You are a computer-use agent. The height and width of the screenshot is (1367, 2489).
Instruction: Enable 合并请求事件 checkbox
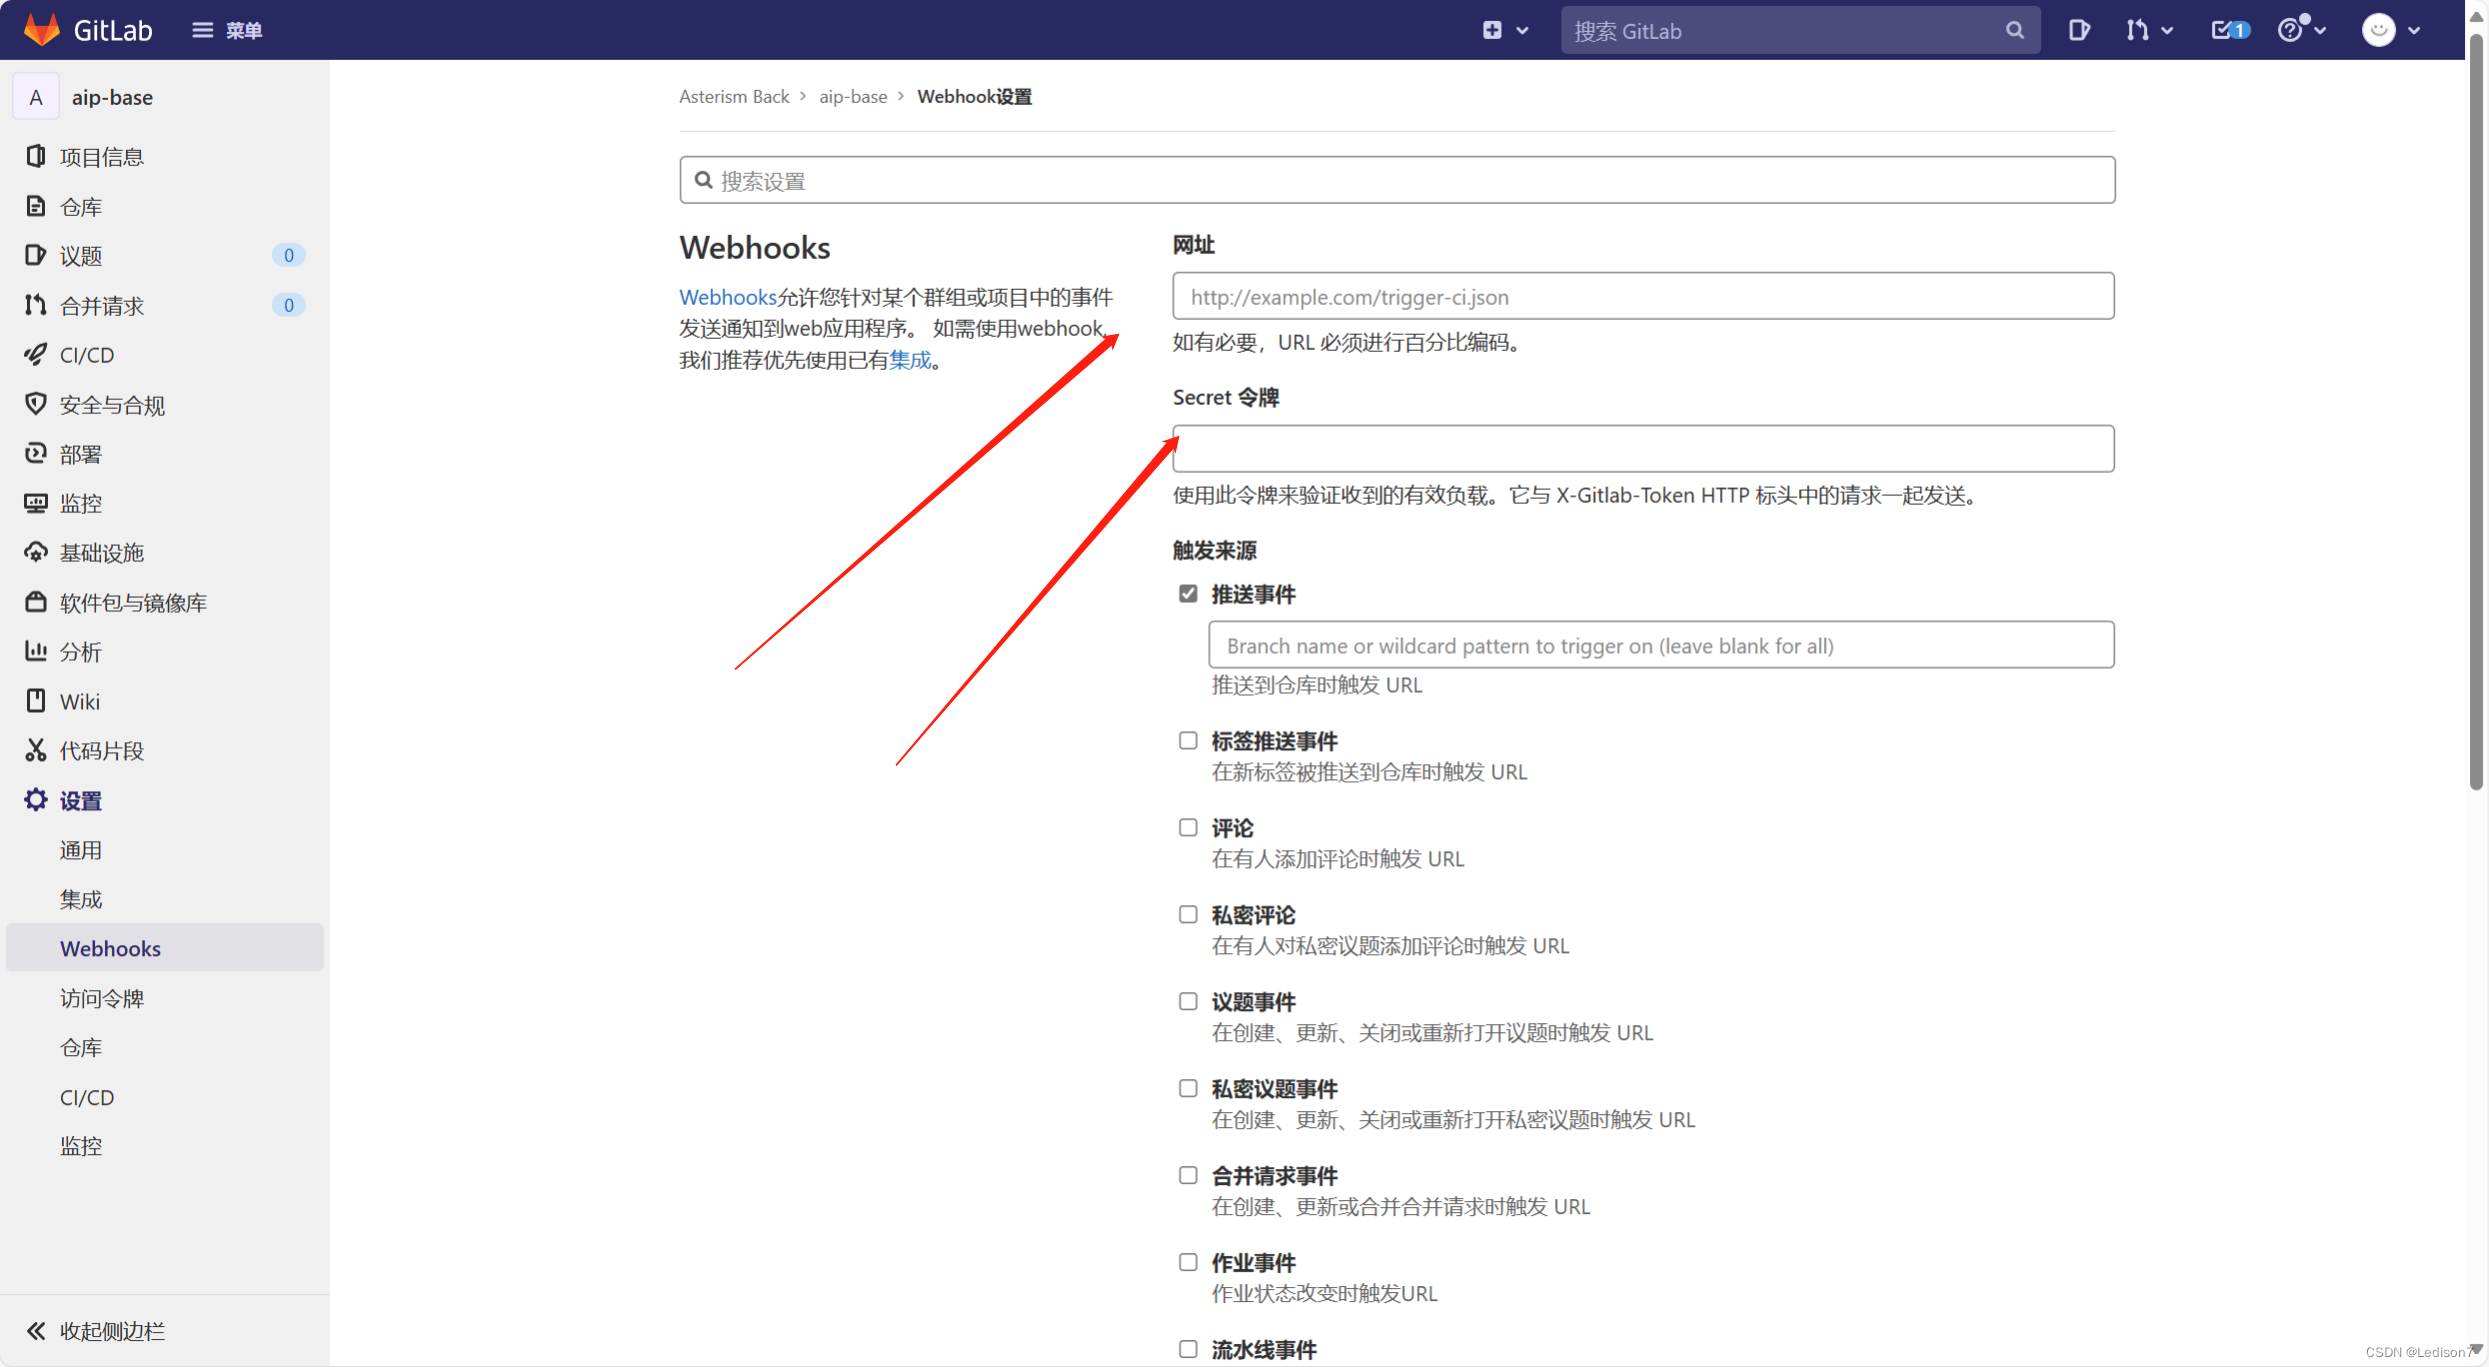(x=1188, y=1175)
